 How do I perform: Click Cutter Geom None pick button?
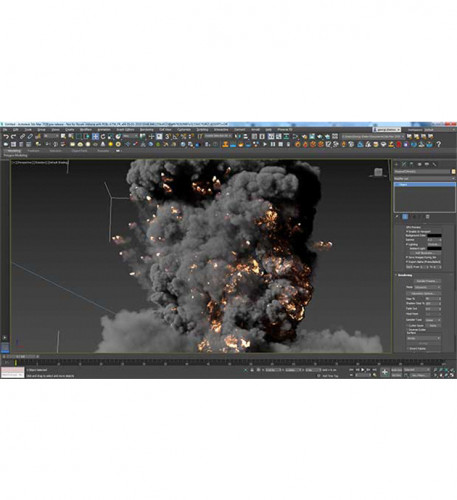click(433, 325)
